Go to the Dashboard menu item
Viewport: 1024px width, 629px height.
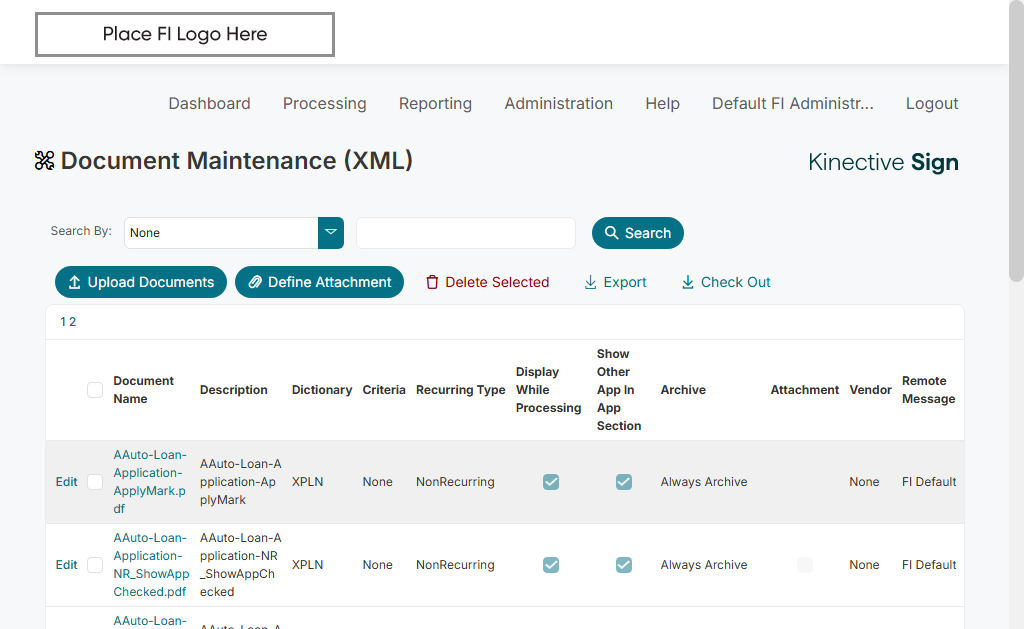209,104
